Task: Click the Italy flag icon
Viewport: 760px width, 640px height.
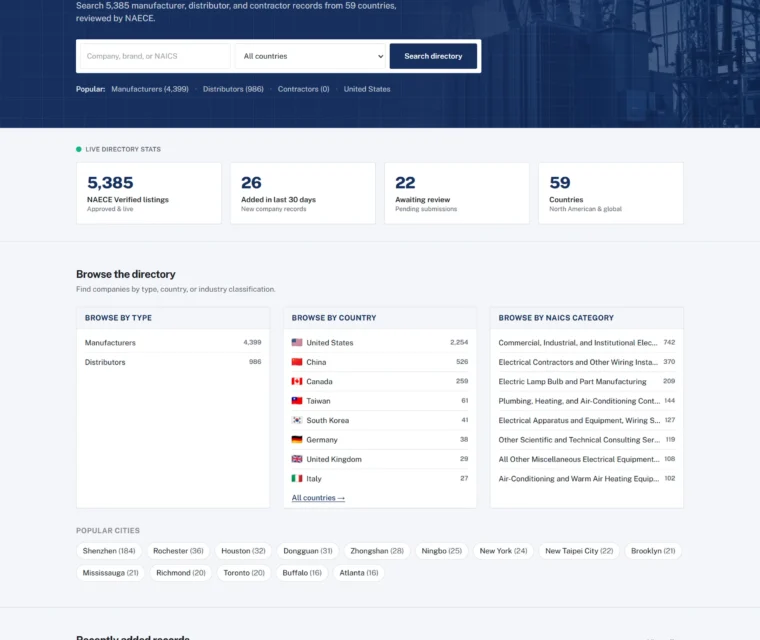Action: click(297, 478)
